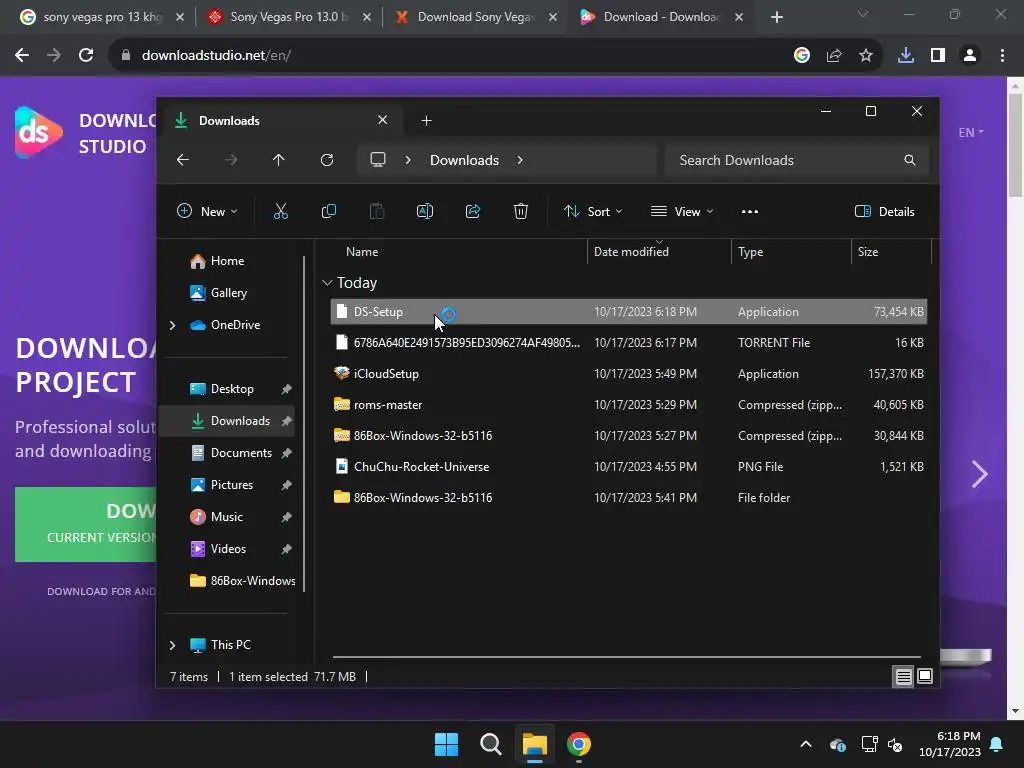Image resolution: width=1024 pixels, height=768 pixels.
Task: Open Chrome profile avatar
Action: (970, 56)
